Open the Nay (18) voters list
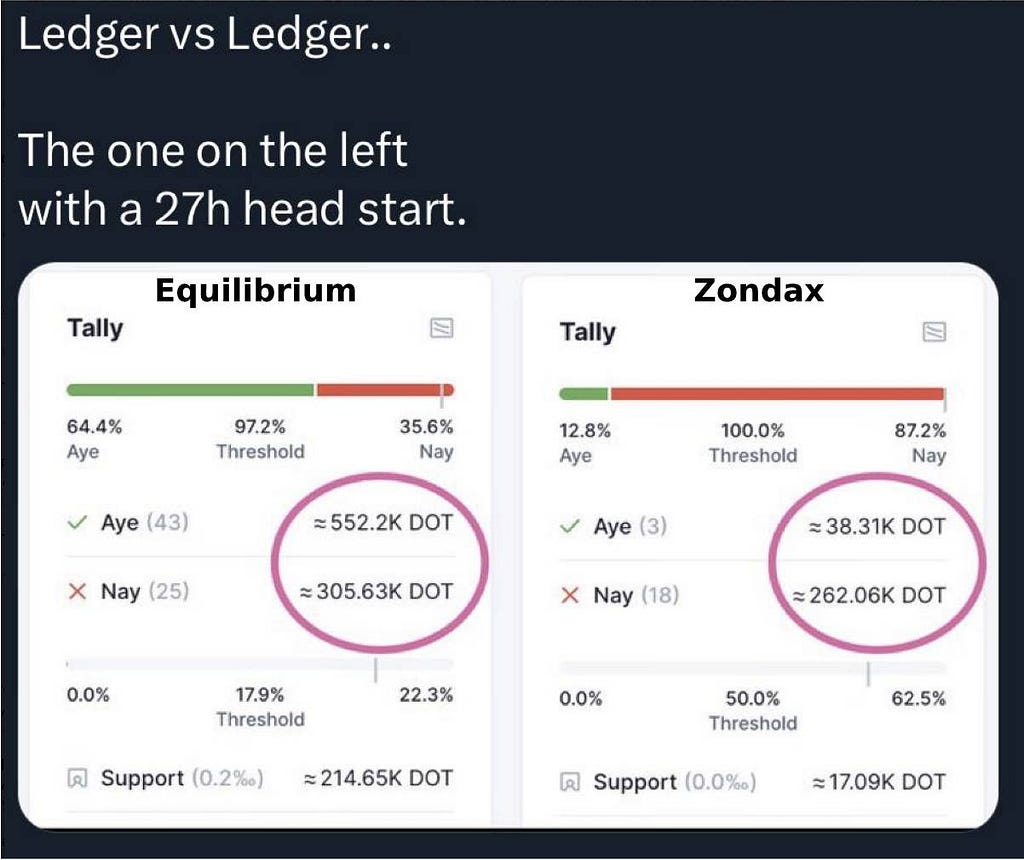Viewport: 1024px width, 860px height. [x=636, y=596]
